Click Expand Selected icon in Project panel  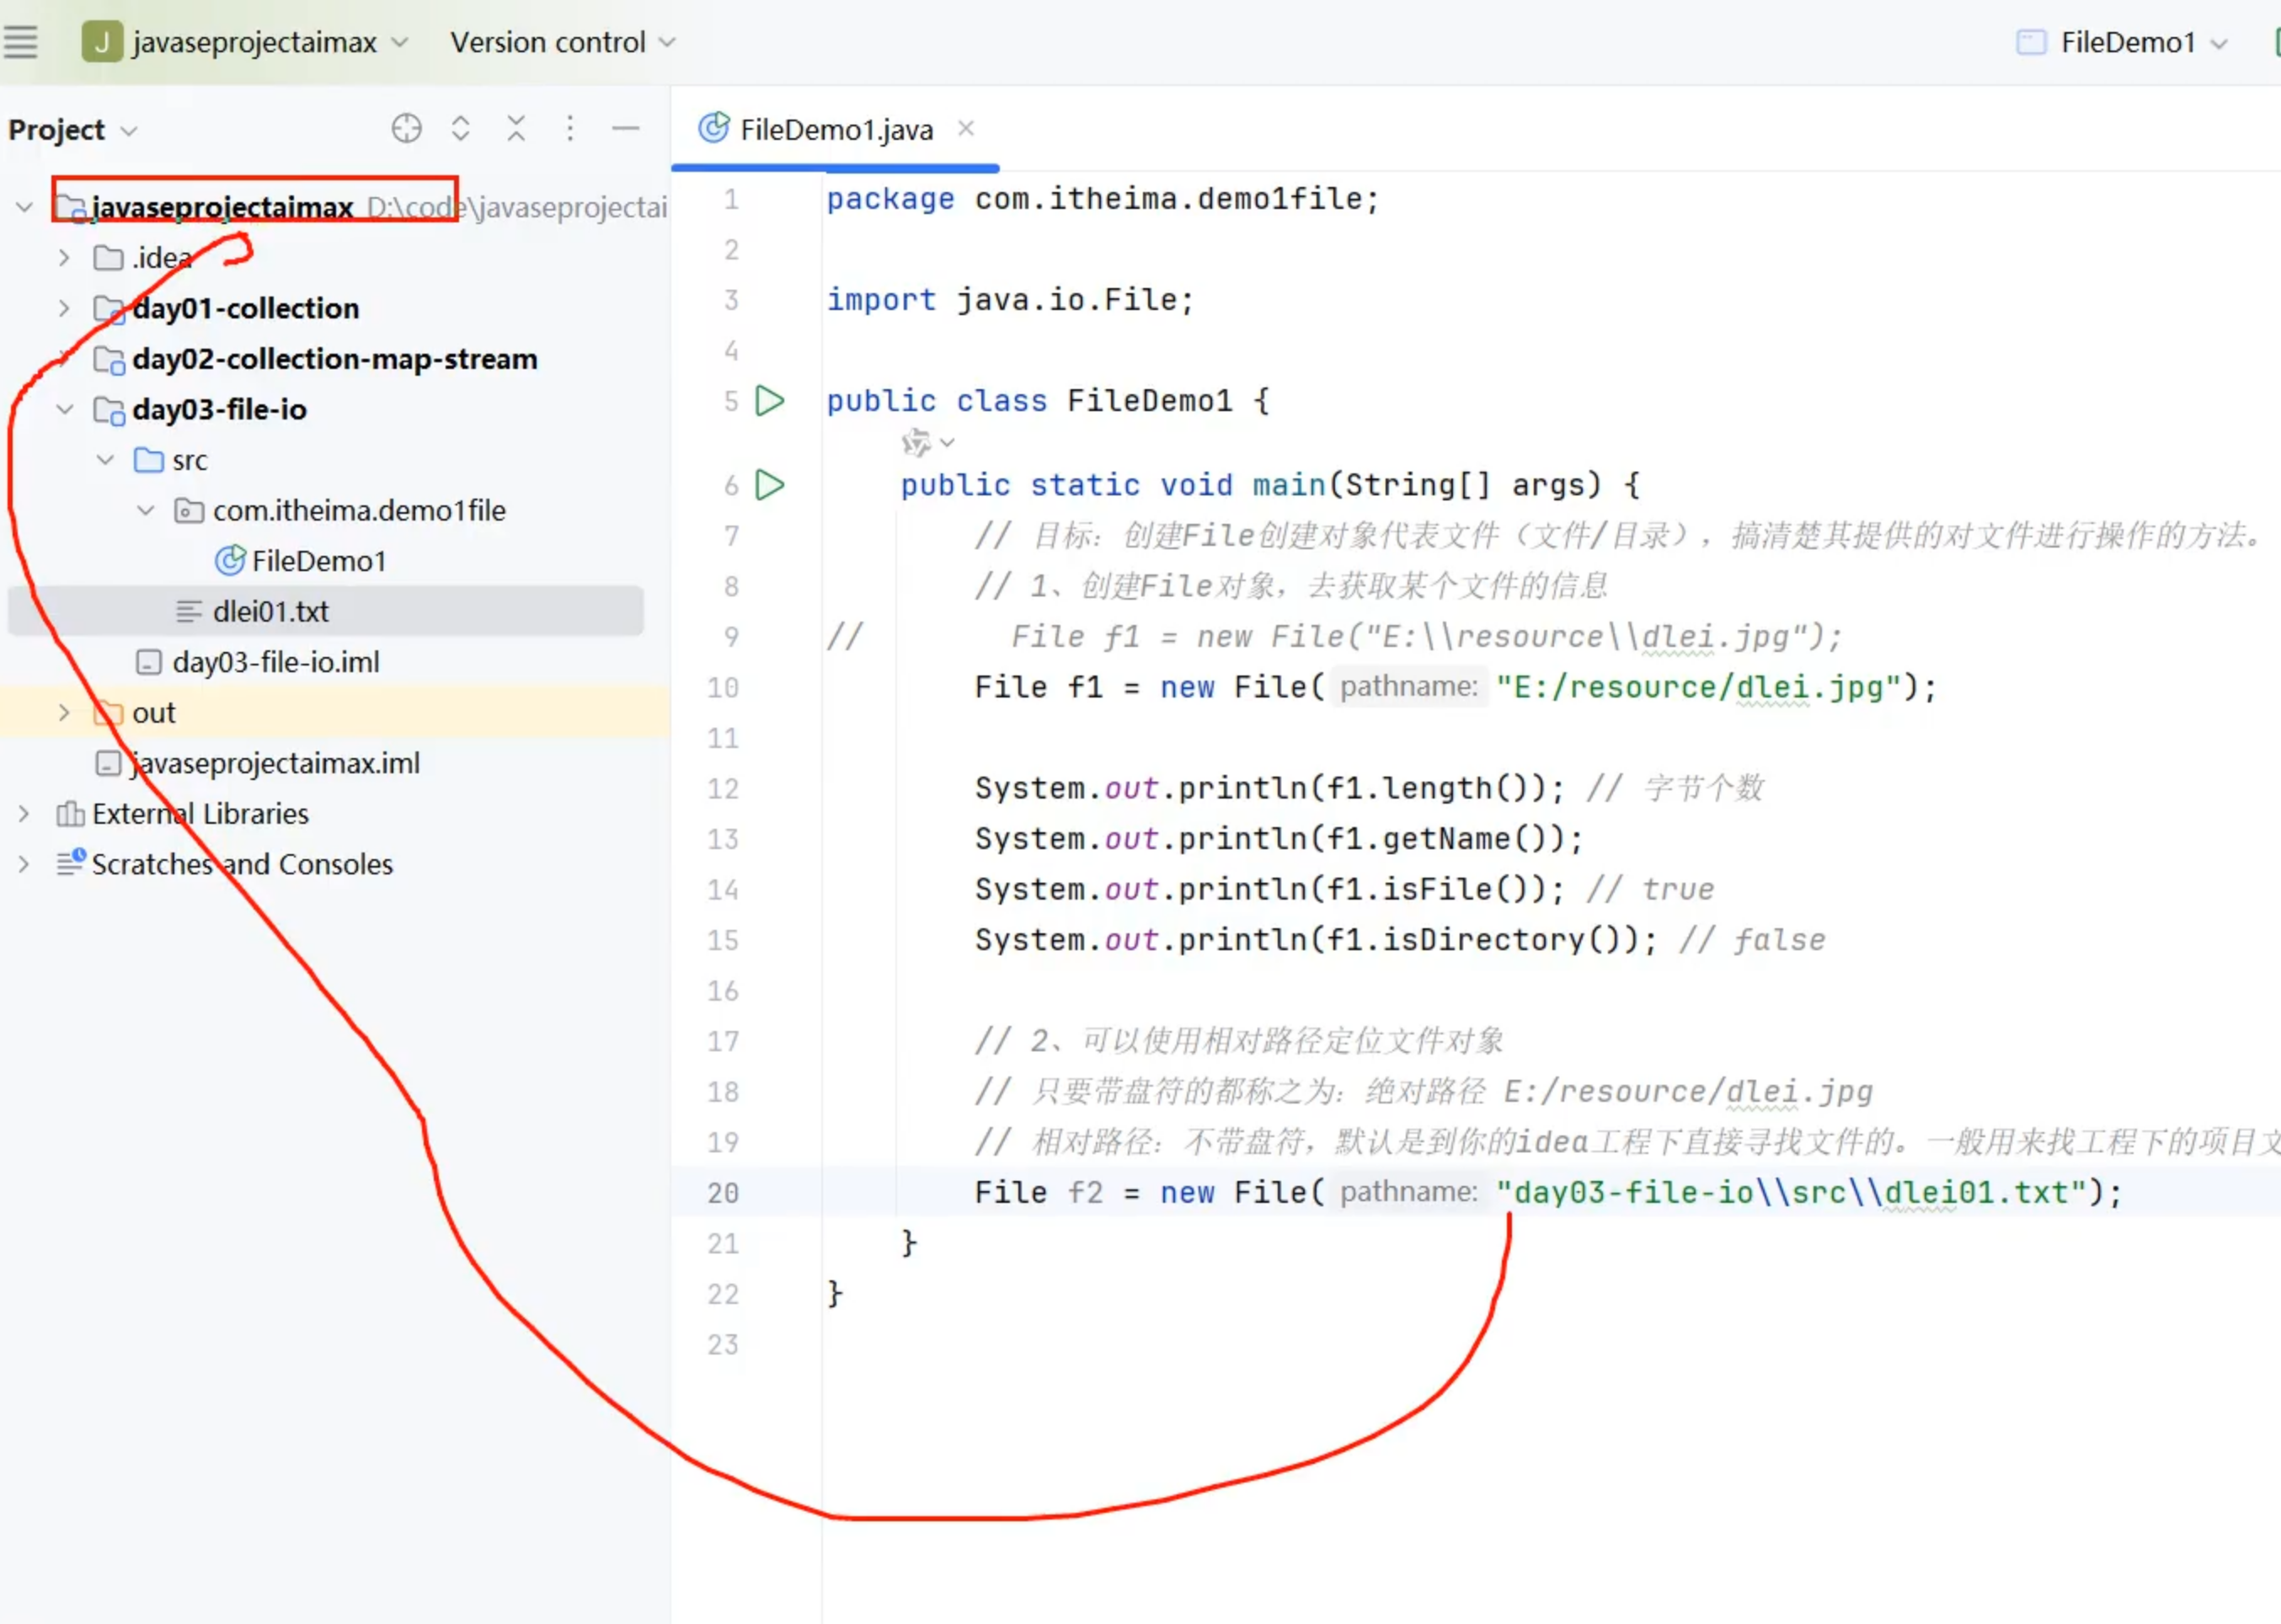click(x=460, y=129)
